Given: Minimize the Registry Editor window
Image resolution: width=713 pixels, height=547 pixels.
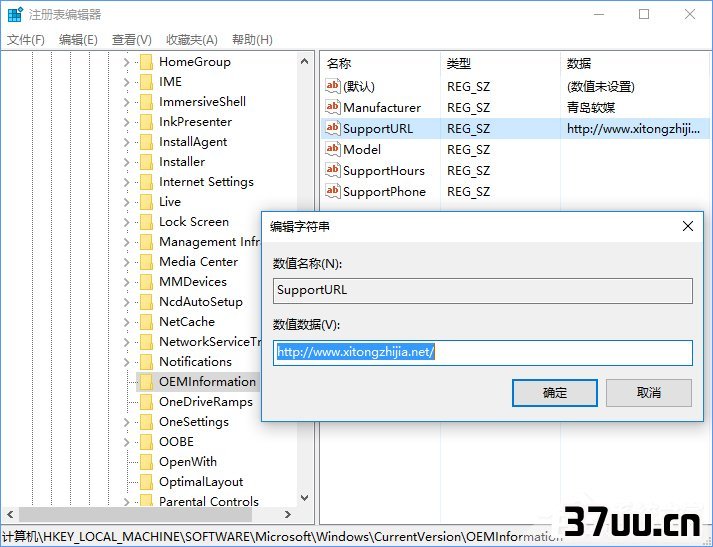Looking at the screenshot, I should (599, 15).
